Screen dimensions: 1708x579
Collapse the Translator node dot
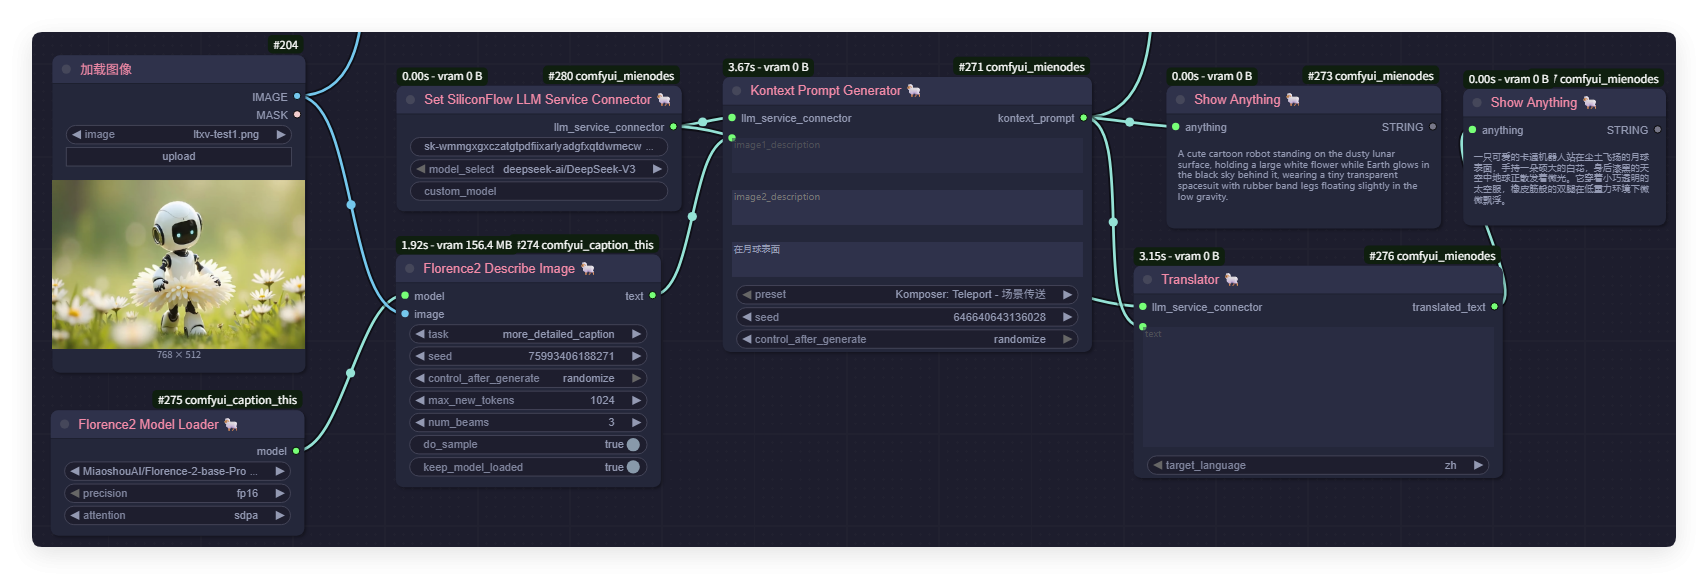coord(1148,280)
